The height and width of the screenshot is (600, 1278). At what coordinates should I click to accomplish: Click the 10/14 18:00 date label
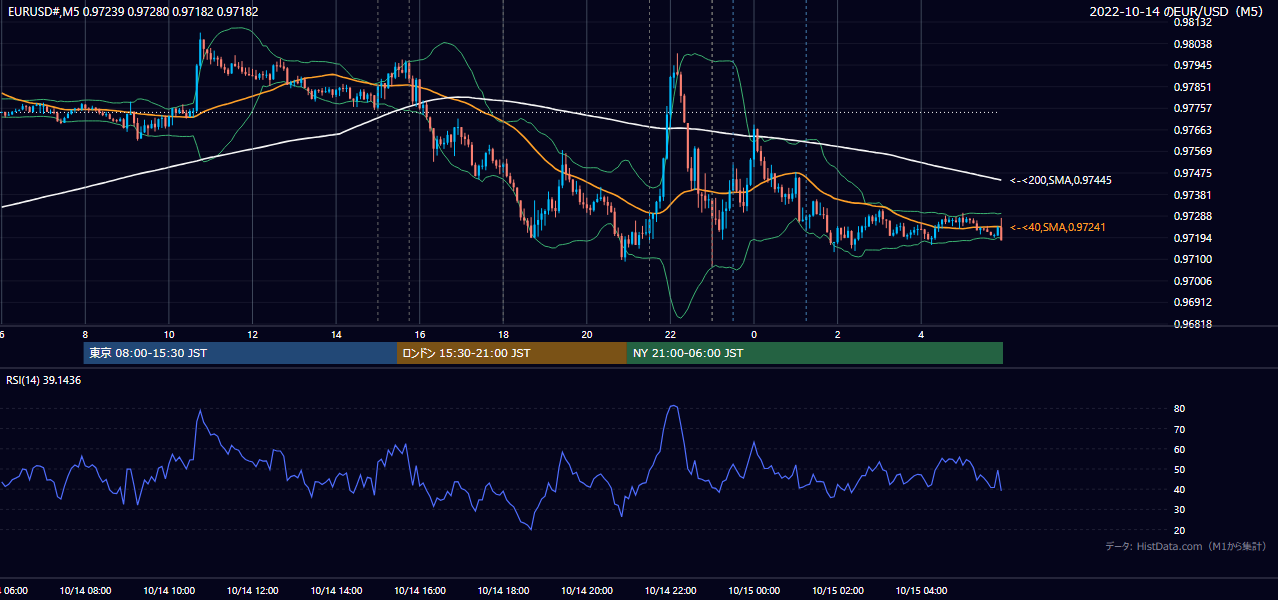(503, 591)
